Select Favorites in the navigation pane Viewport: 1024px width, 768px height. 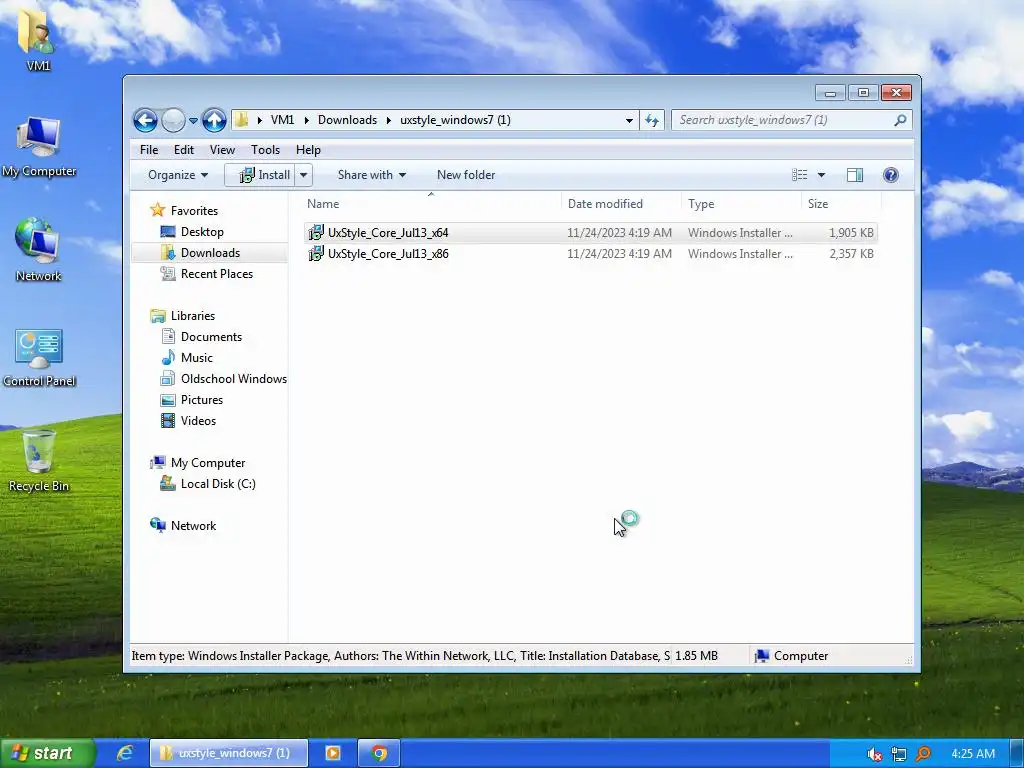[194, 211]
